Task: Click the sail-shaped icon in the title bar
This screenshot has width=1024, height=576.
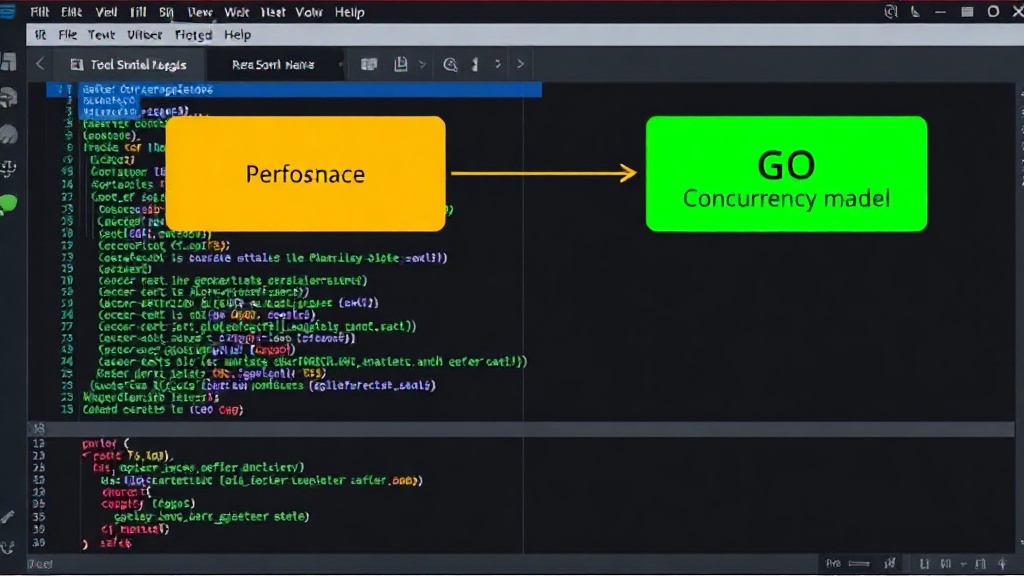Action: (916, 11)
